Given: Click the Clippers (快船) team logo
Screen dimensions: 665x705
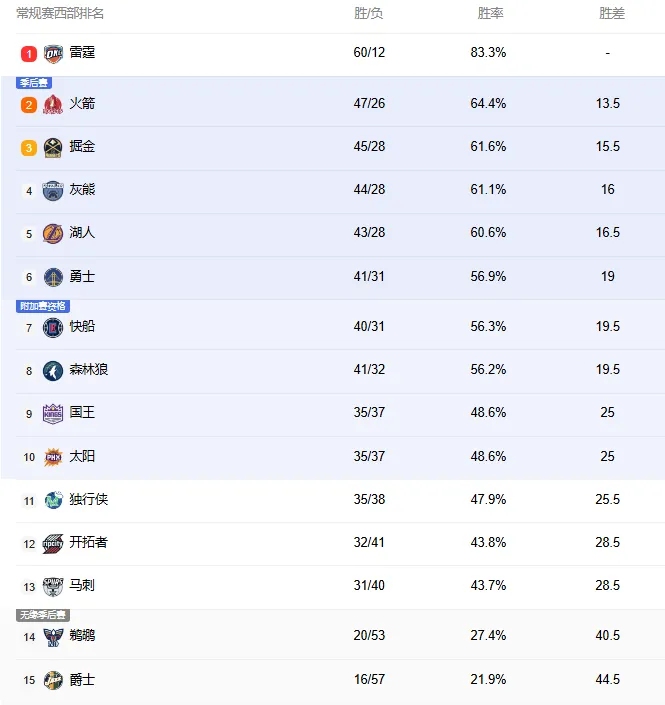Looking at the screenshot, I should point(53,327).
